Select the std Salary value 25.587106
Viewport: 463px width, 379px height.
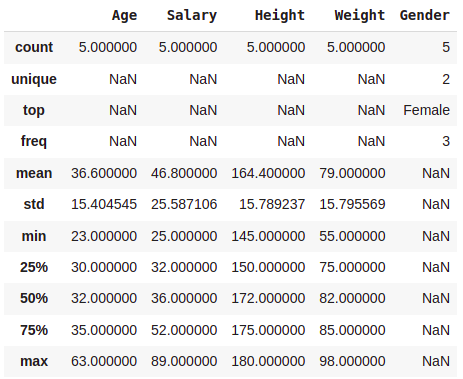click(x=184, y=204)
